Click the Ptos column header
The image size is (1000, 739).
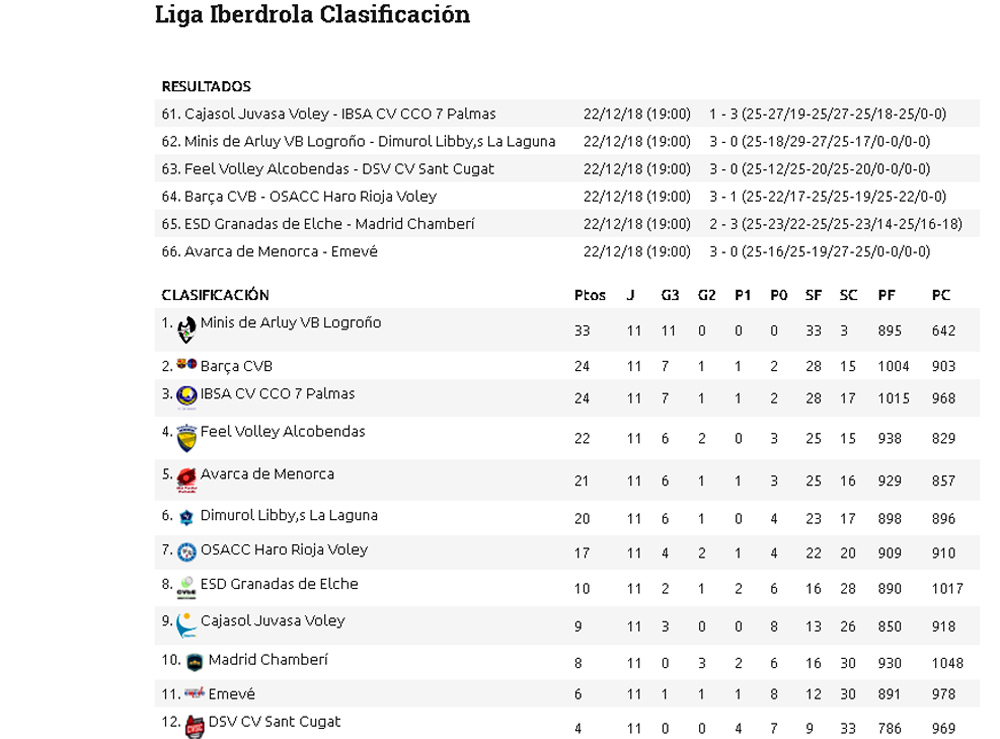[590, 295]
